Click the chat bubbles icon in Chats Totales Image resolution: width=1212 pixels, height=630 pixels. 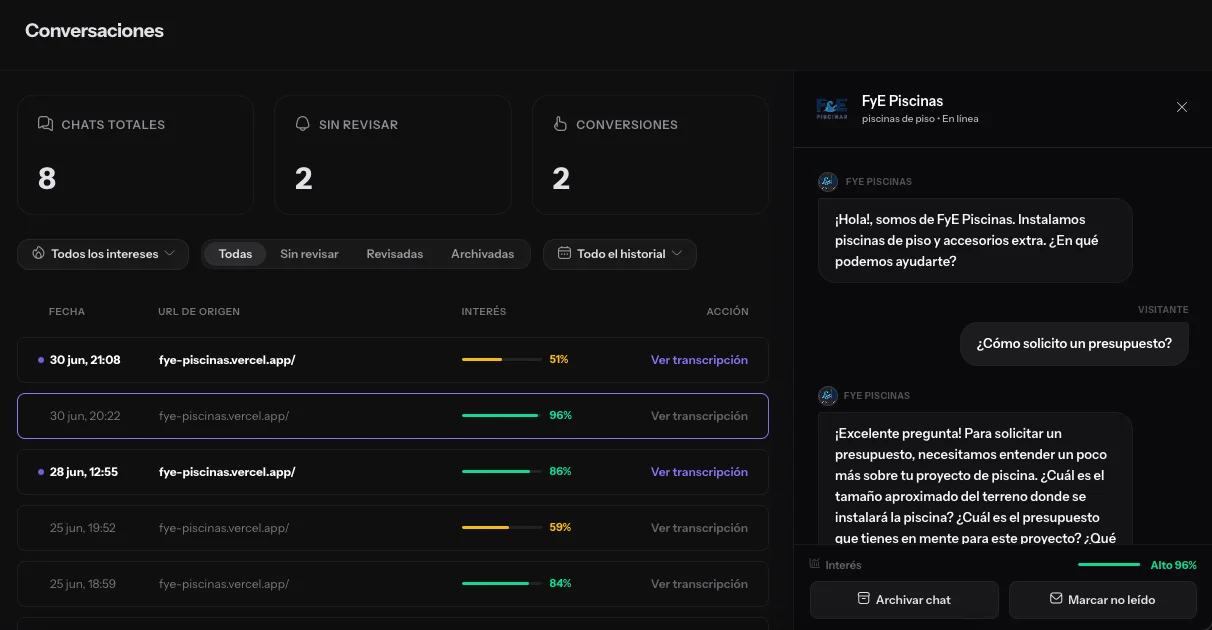coord(45,124)
